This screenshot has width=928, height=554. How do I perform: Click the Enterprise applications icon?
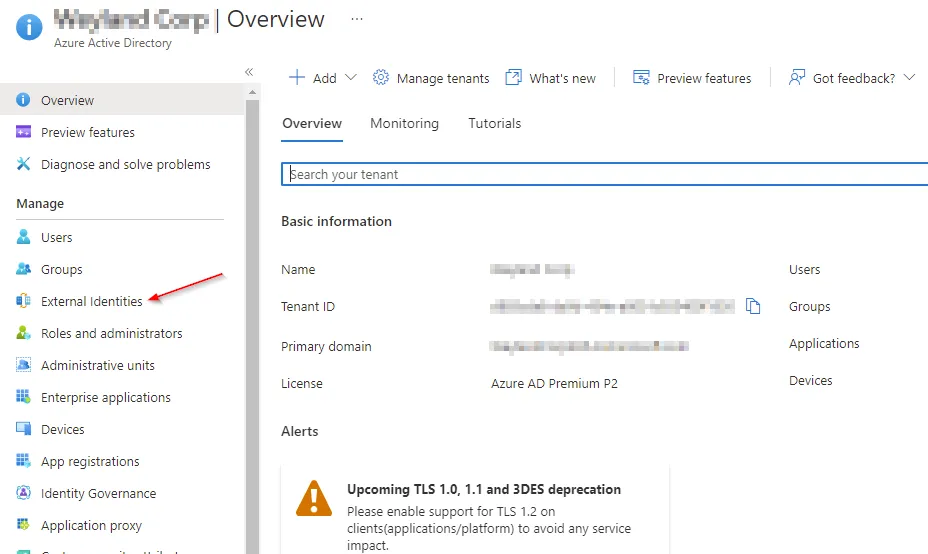pos(23,397)
